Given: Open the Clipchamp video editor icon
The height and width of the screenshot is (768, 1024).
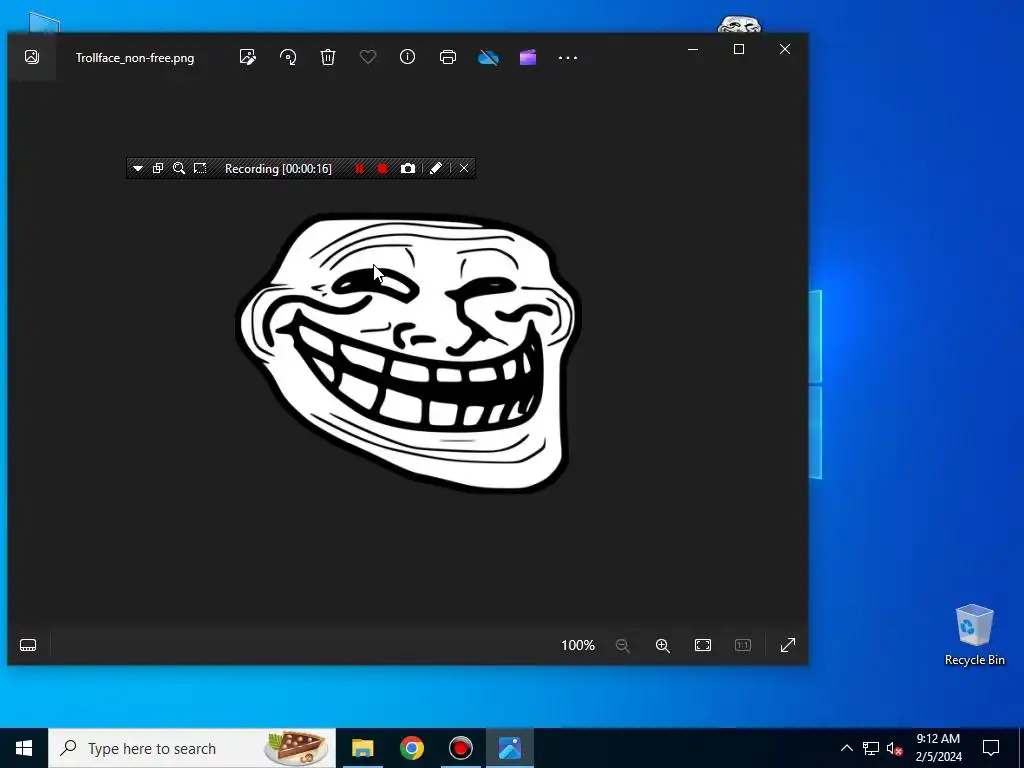Looking at the screenshot, I should (x=528, y=57).
